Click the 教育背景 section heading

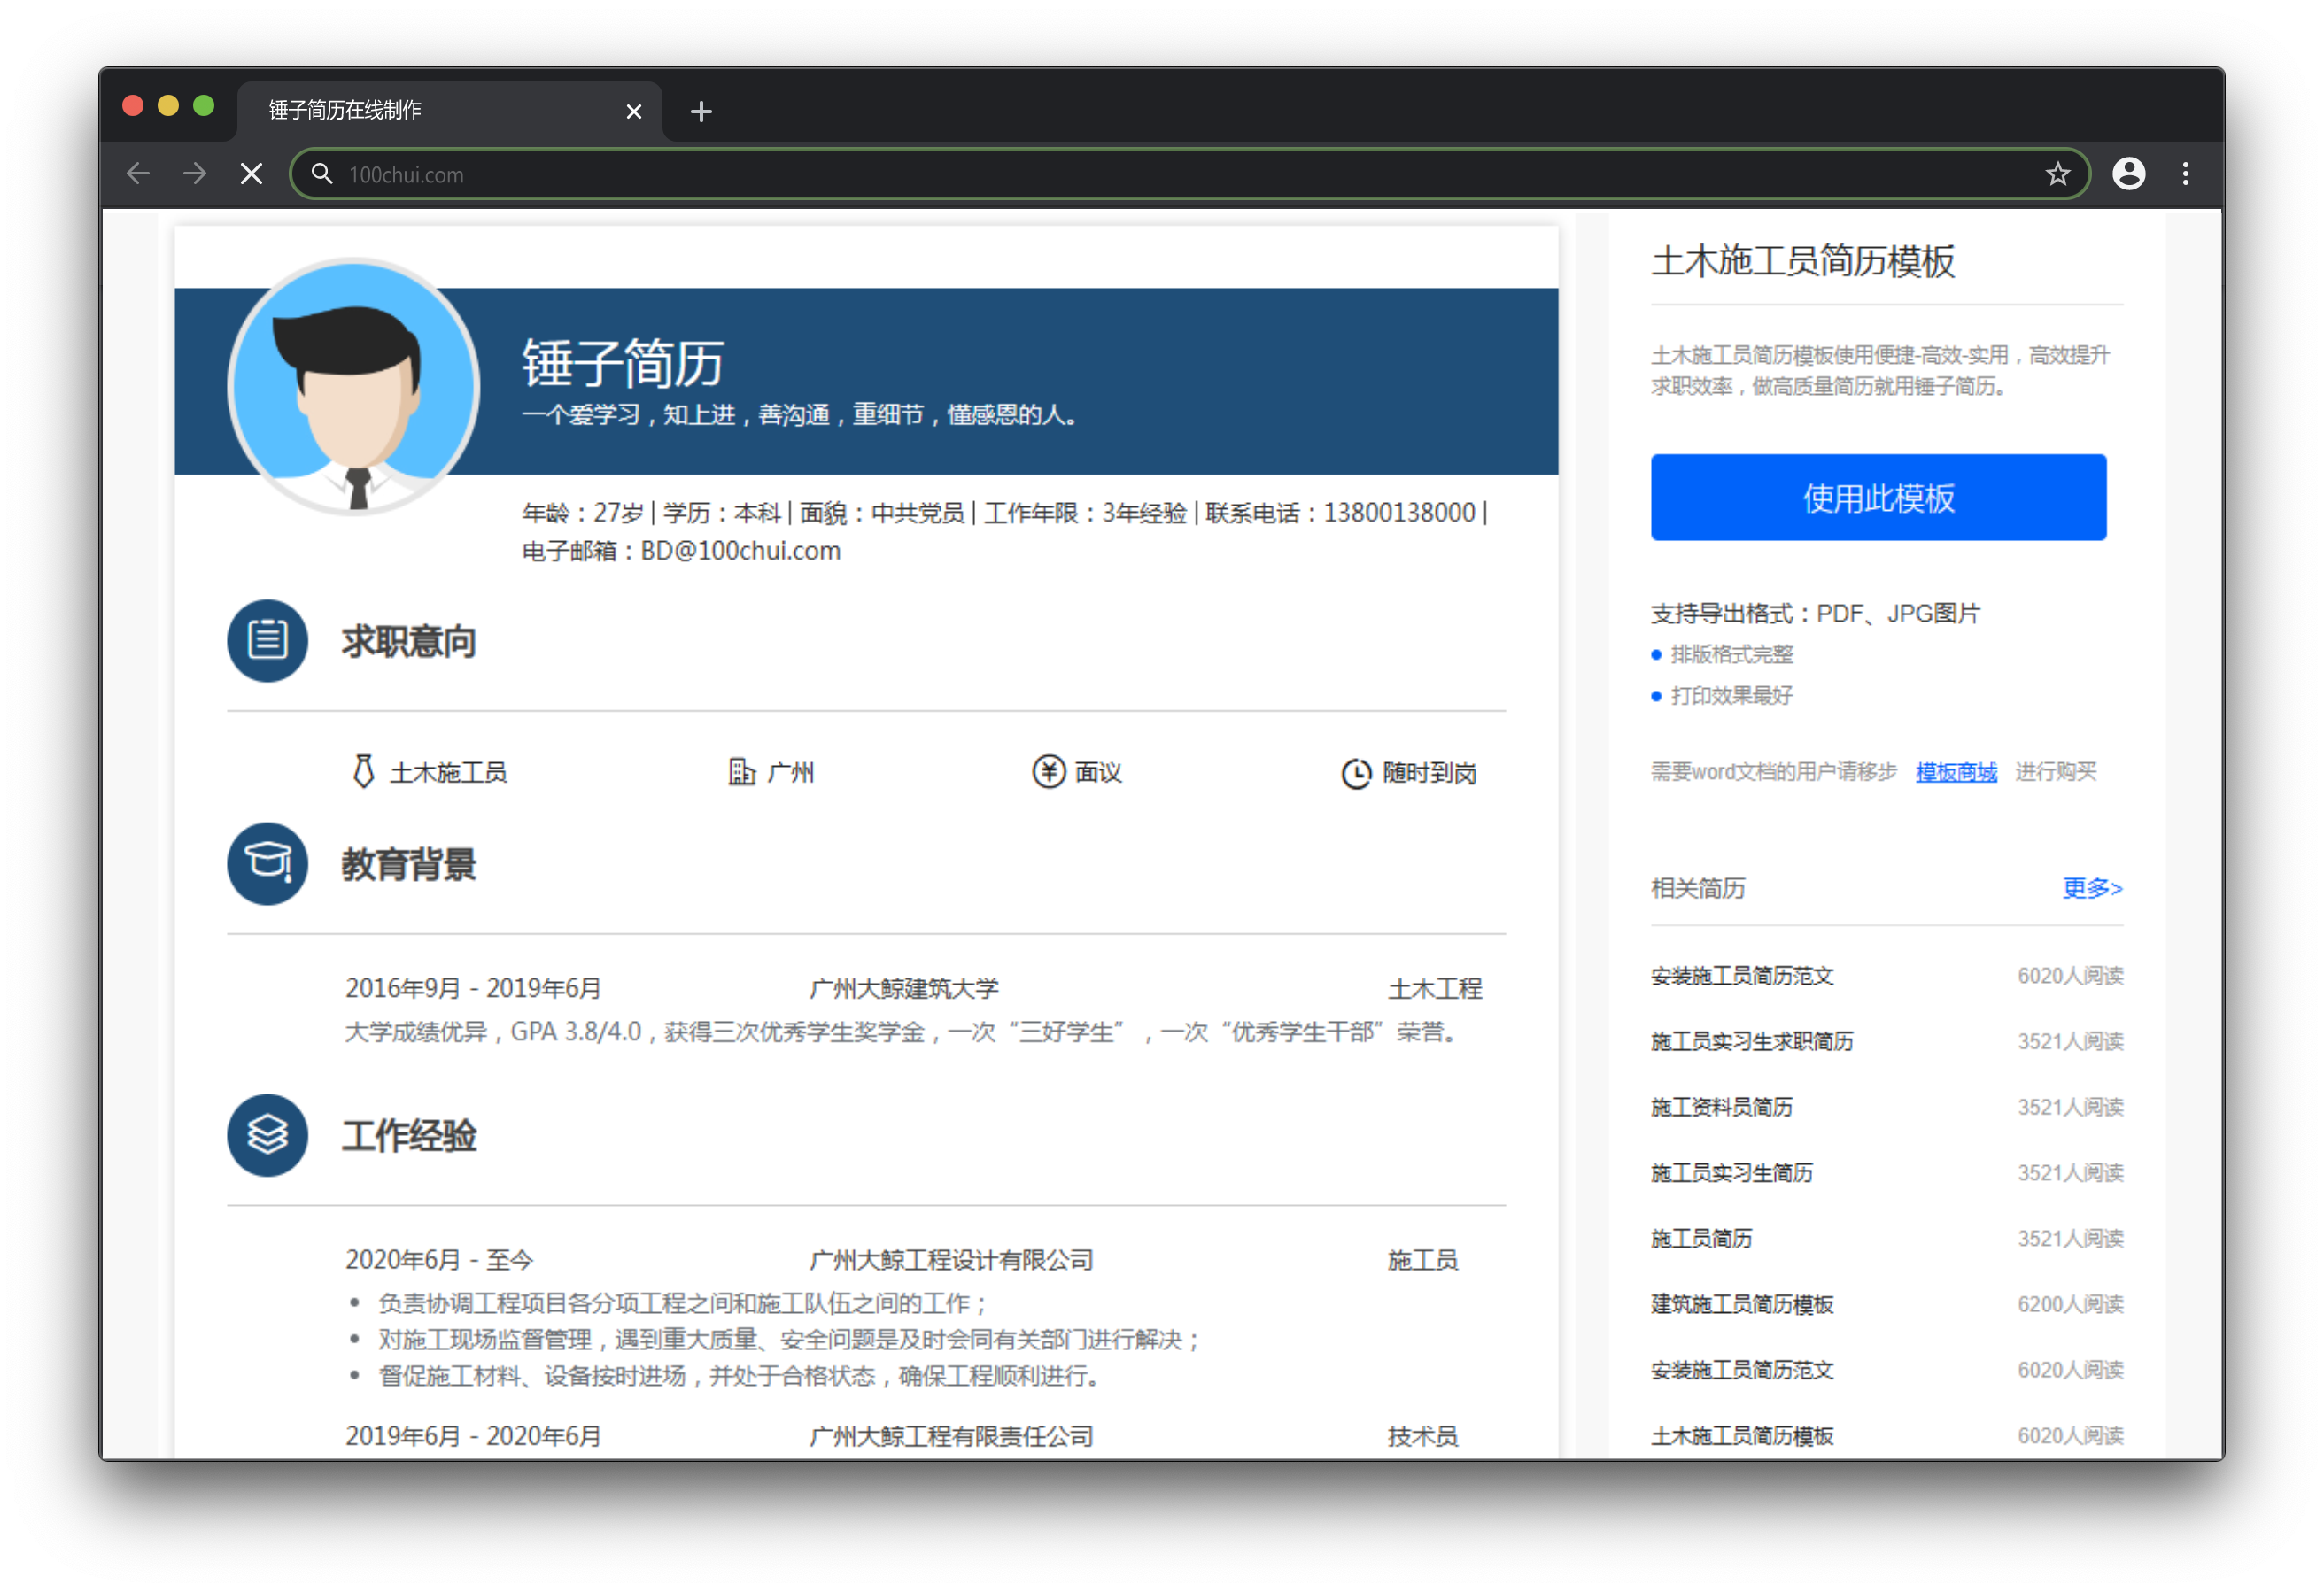tap(409, 864)
